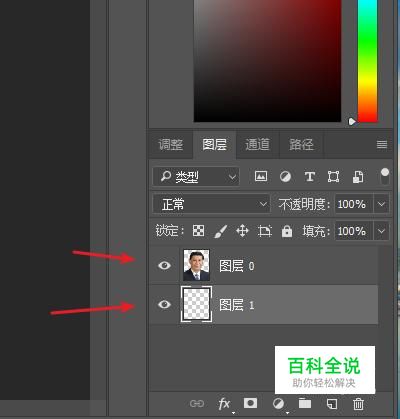
Task: Open the layers panel hamburger menu
Action: point(382,145)
